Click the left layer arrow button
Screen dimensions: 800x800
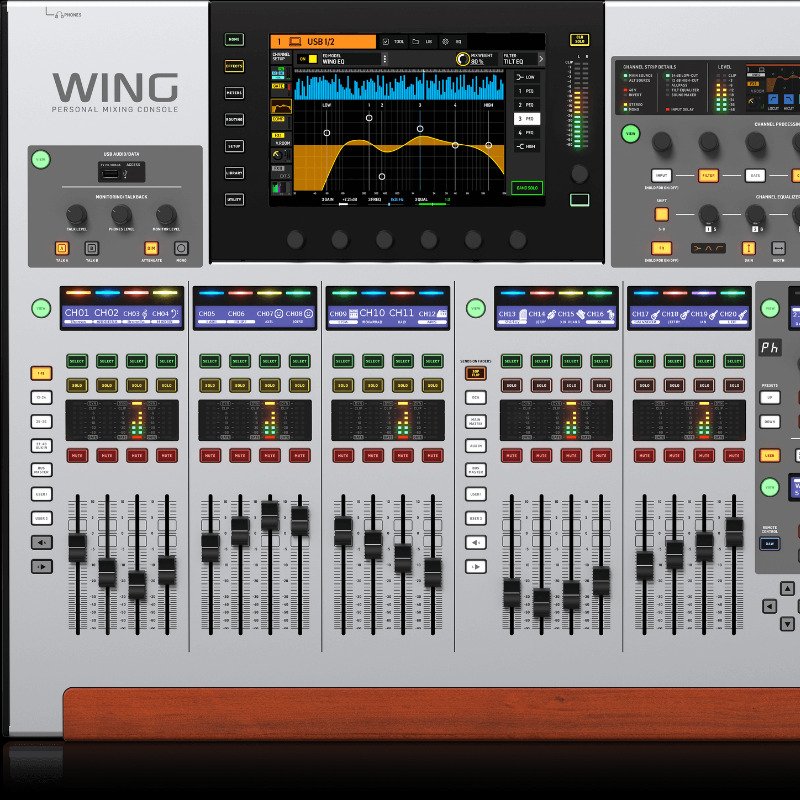pyautogui.click(x=41, y=543)
